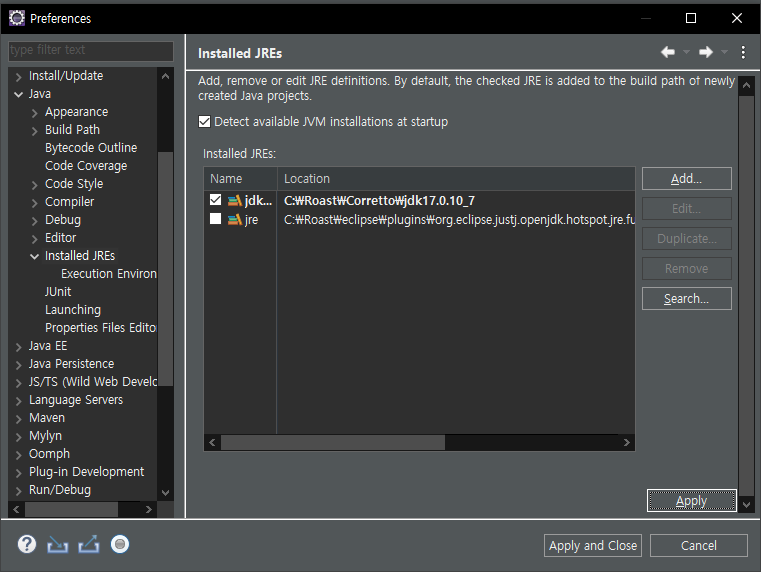Click the tree vertical scrollbar thumb

[165, 269]
